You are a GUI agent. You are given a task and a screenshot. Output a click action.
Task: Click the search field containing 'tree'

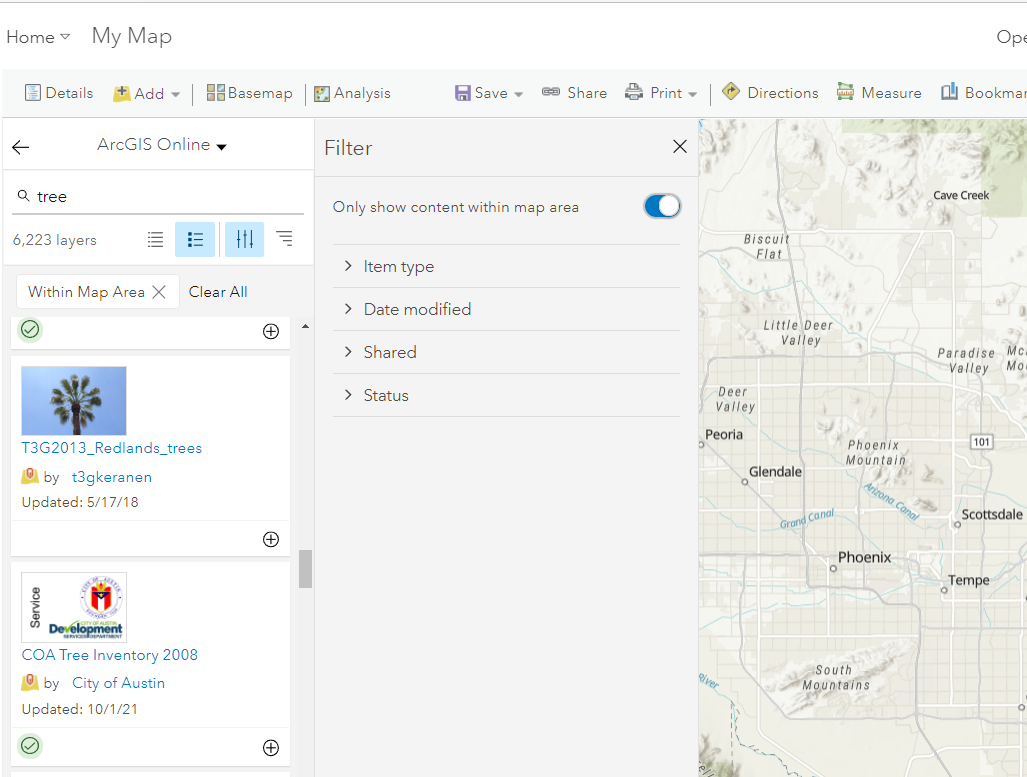(x=157, y=197)
